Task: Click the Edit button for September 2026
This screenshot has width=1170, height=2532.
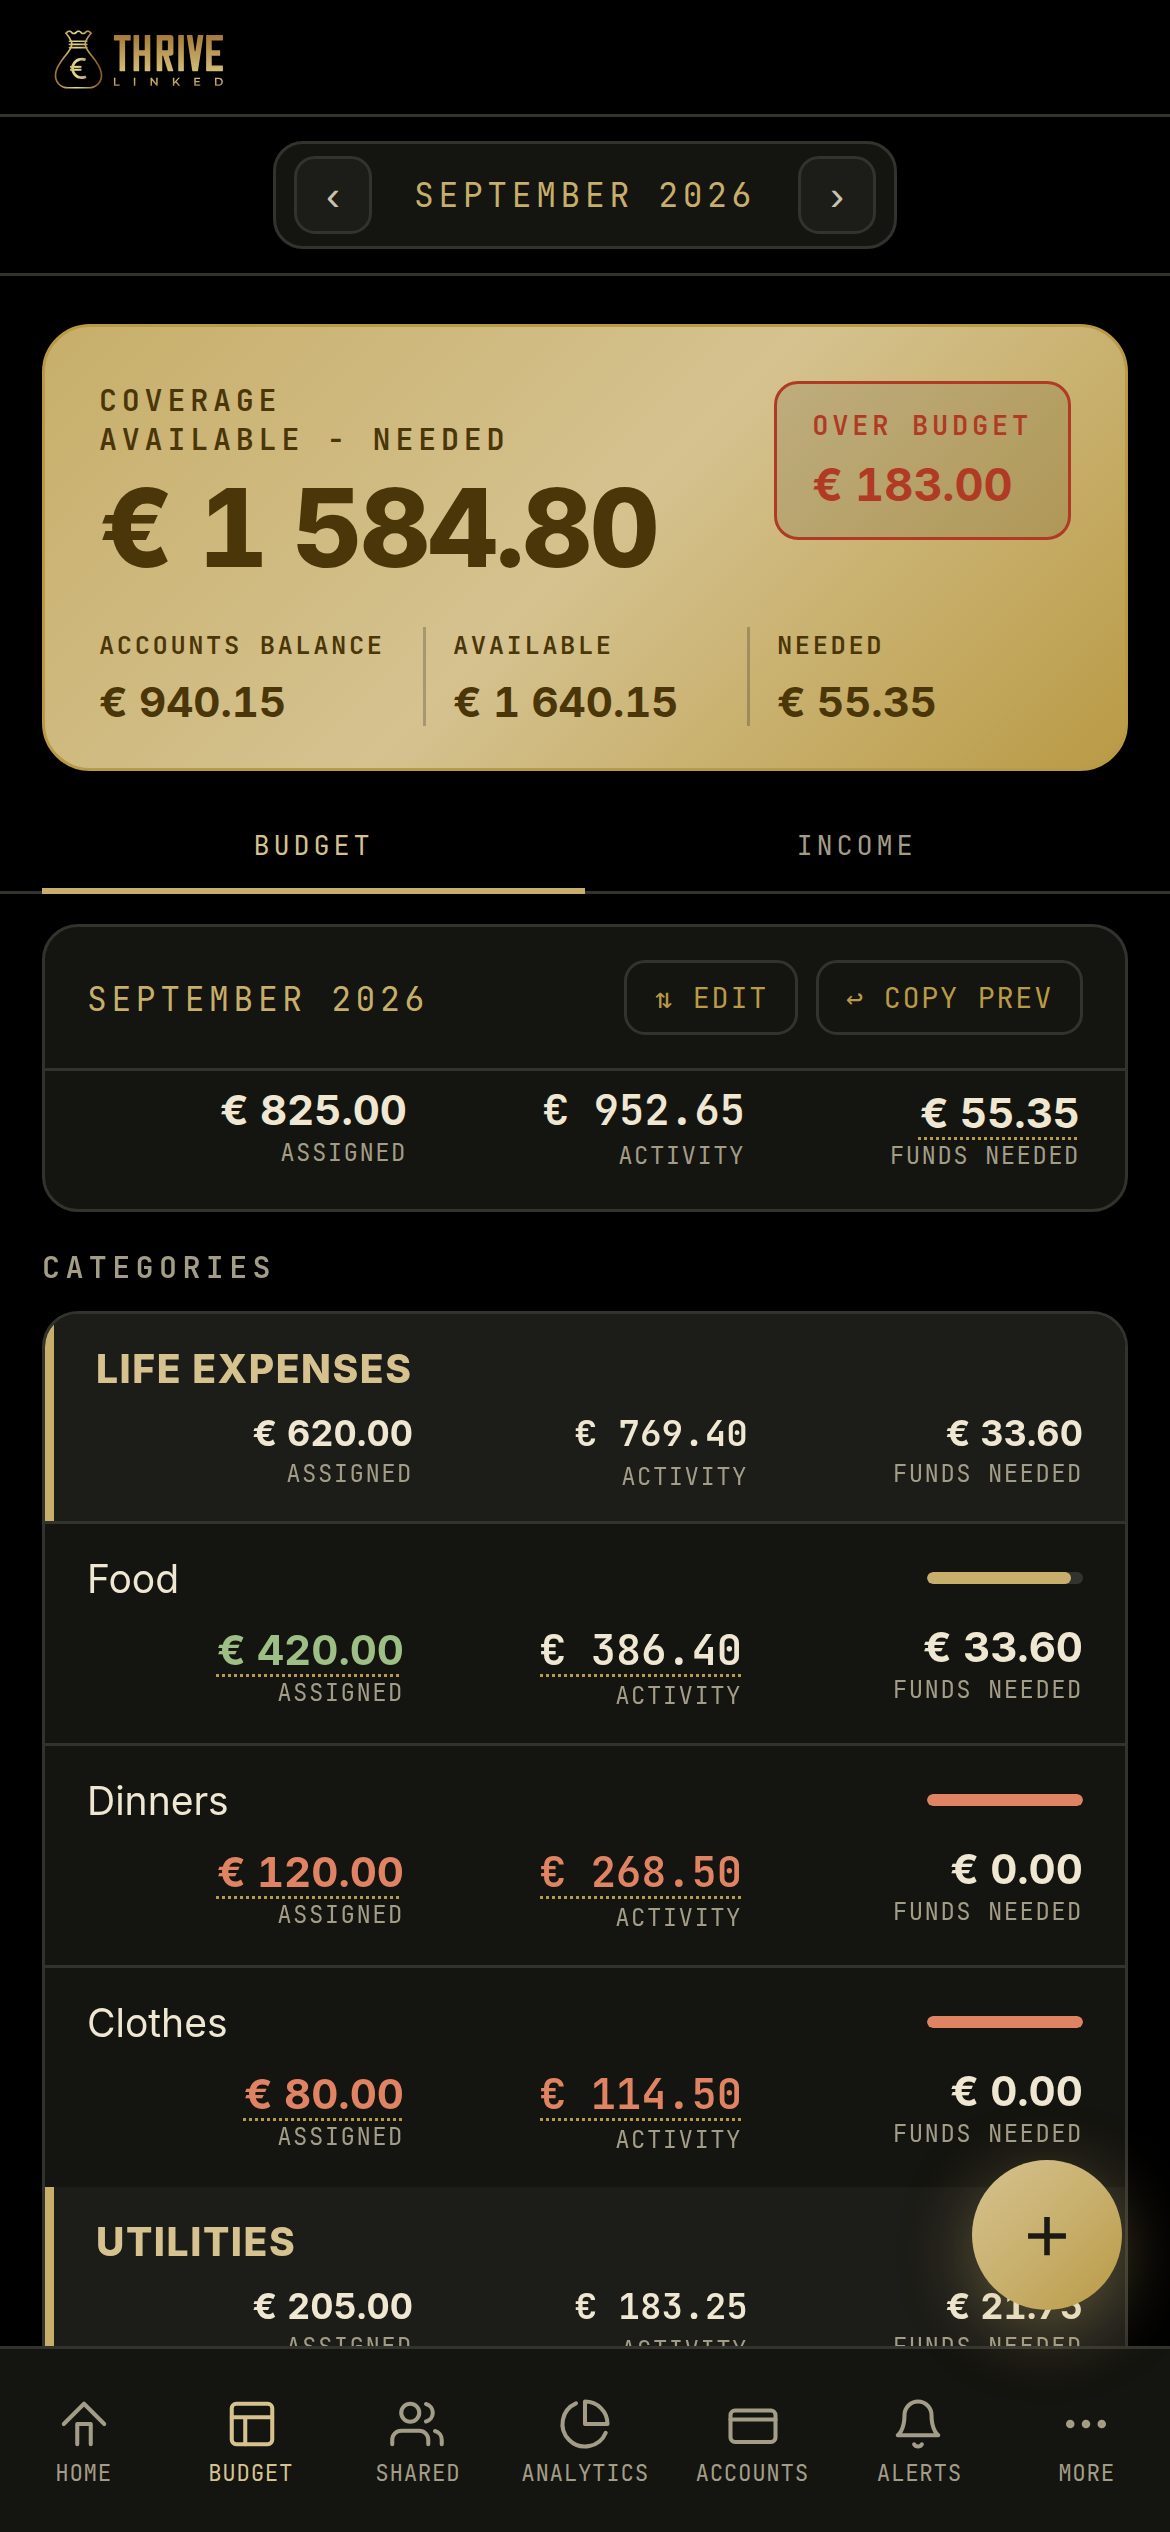Action: click(x=711, y=997)
